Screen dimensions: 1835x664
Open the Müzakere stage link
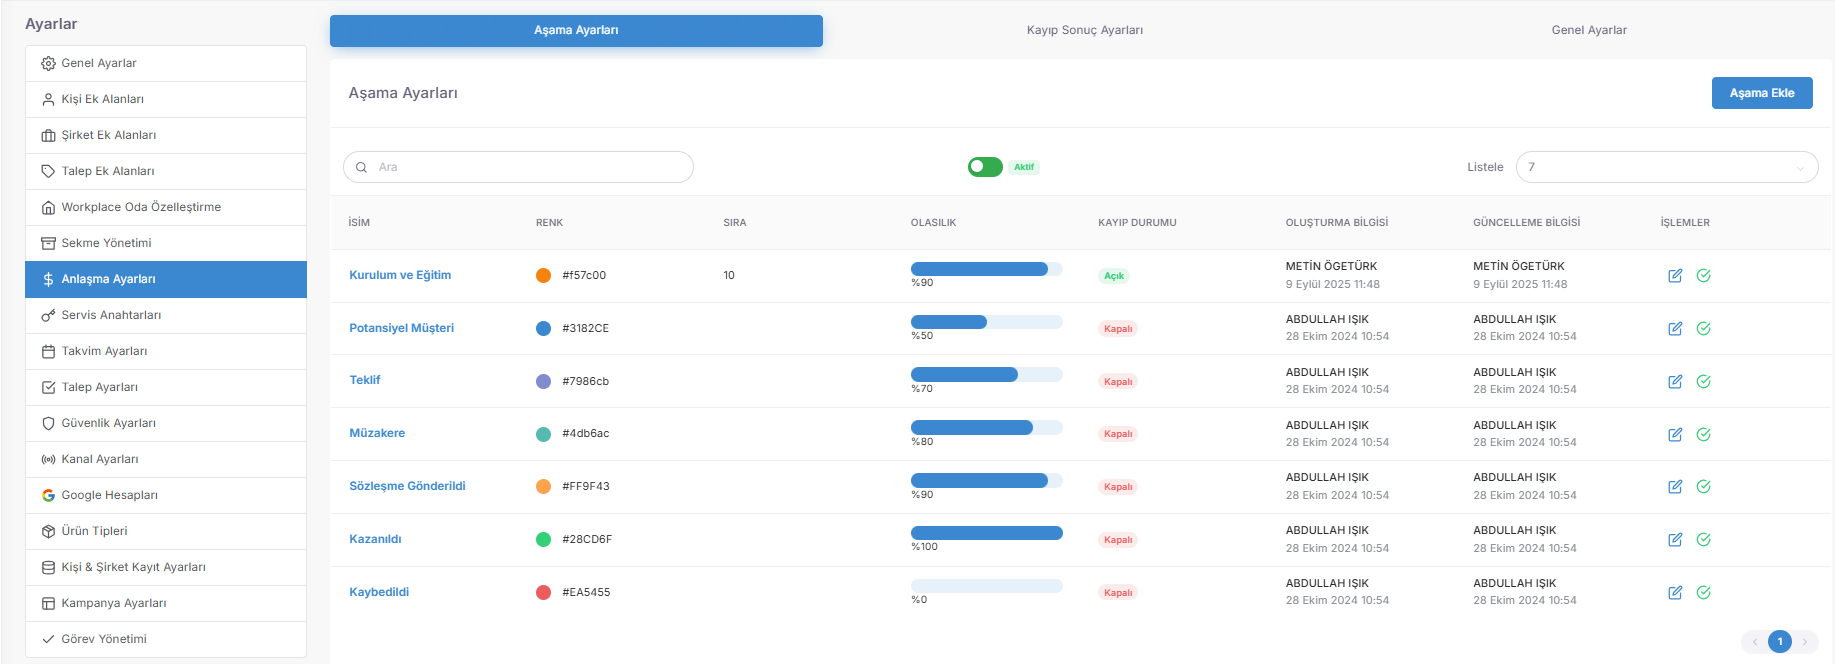pyautogui.click(x=377, y=433)
